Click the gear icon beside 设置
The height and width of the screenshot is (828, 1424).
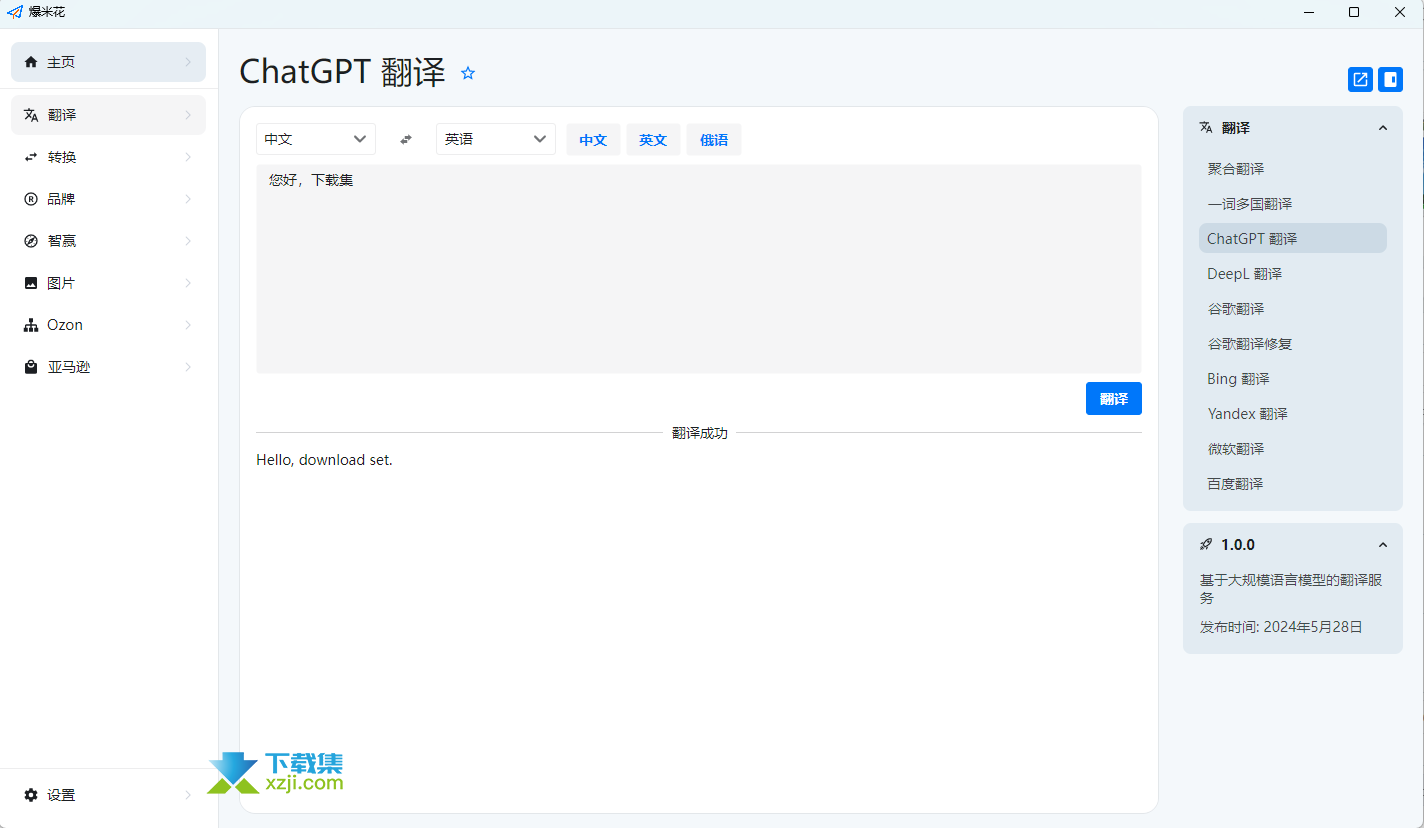(31, 795)
